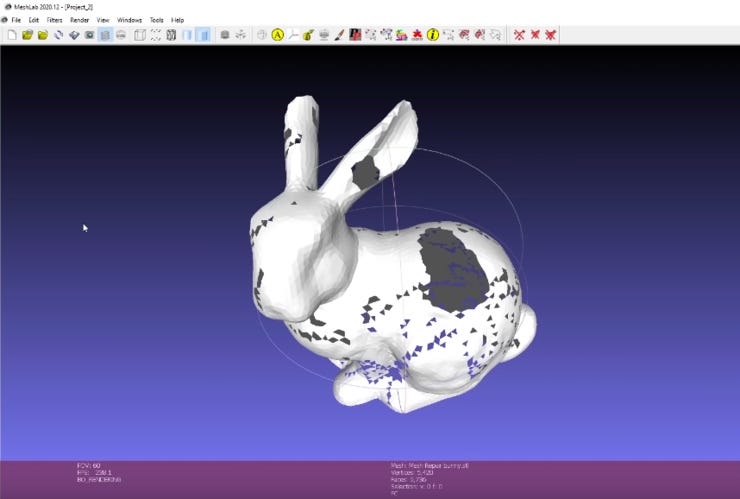Click the Selection v: 0 f: 0 text
Image resolution: width=740 pixels, height=499 pixels.
coord(416,487)
